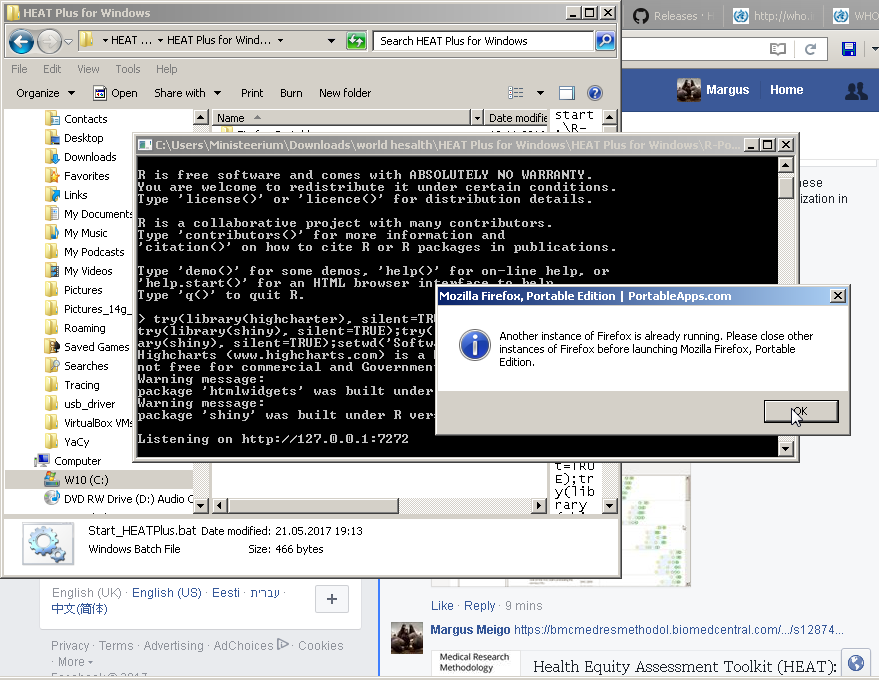Click the blue save floppy icon in Firefox
This screenshot has height=680, width=879.
pos(849,49)
